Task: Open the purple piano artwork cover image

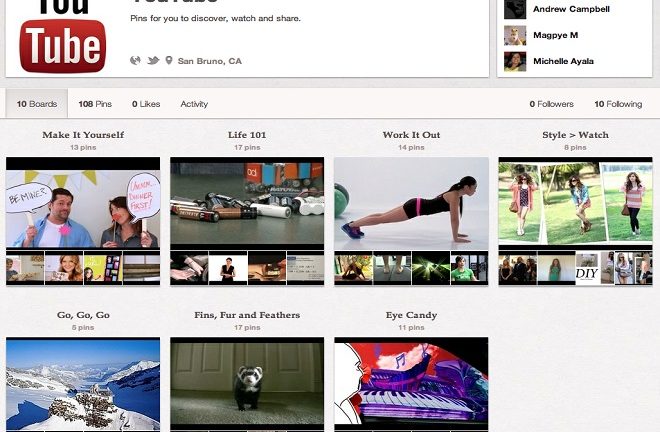Action: [411, 384]
